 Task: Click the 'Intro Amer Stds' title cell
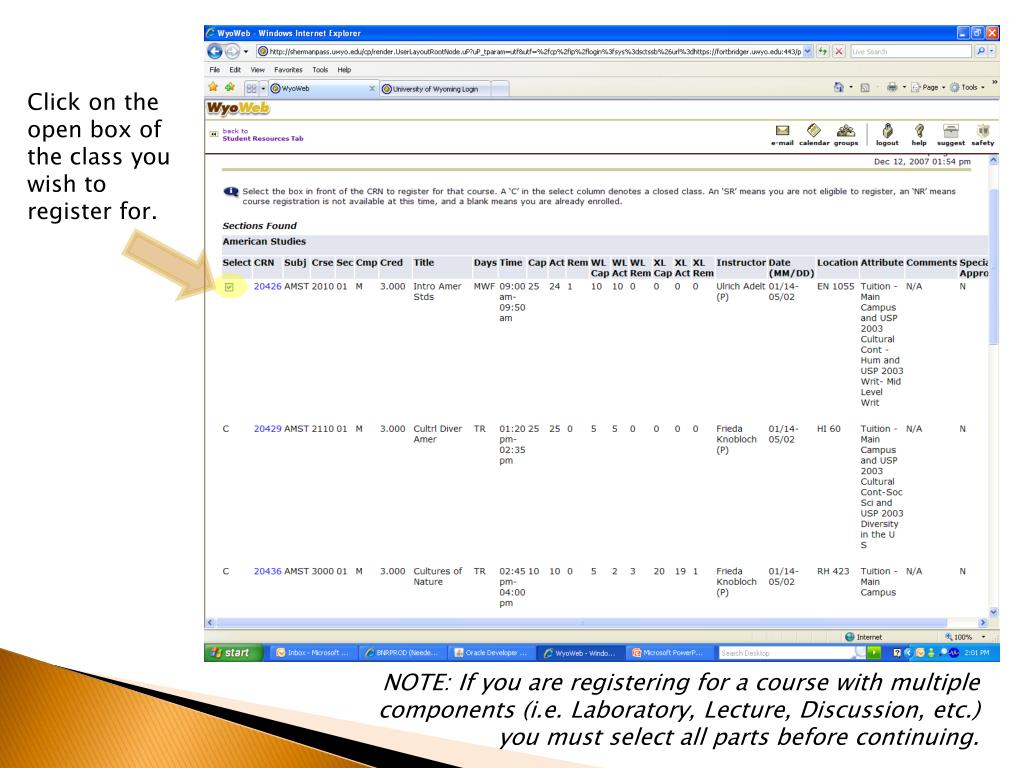pyautogui.click(x=437, y=292)
